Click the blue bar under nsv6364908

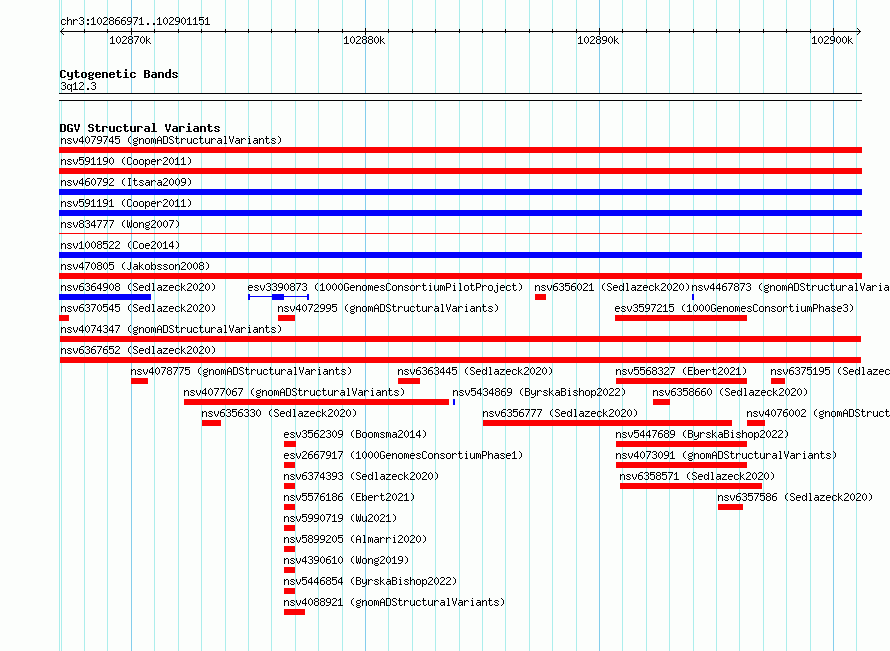pos(105,297)
